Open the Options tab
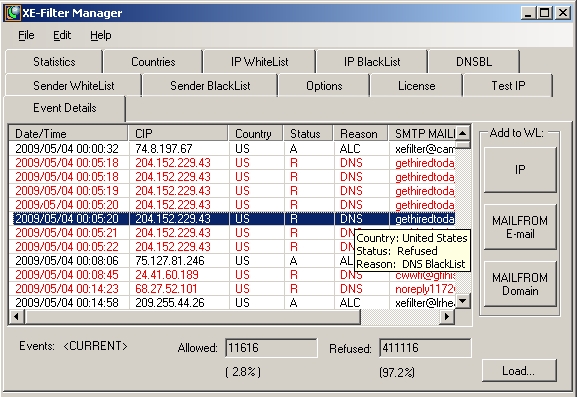The image size is (577, 397). tap(324, 86)
